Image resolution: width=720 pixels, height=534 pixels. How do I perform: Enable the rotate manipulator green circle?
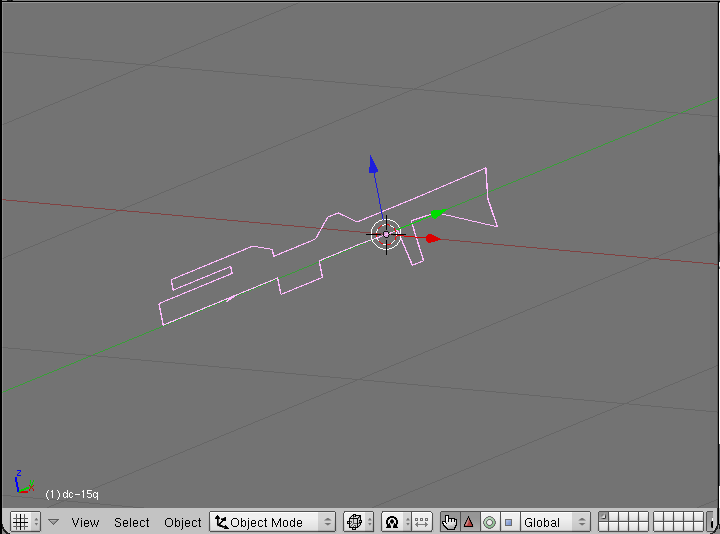(x=489, y=522)
